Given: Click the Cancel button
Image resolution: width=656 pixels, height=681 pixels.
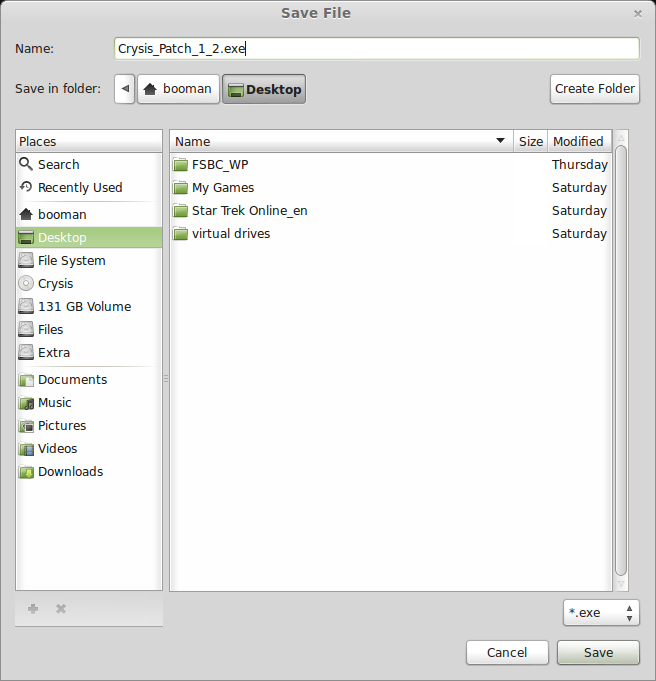Looking at the screenshot, I should pos(507,652).
